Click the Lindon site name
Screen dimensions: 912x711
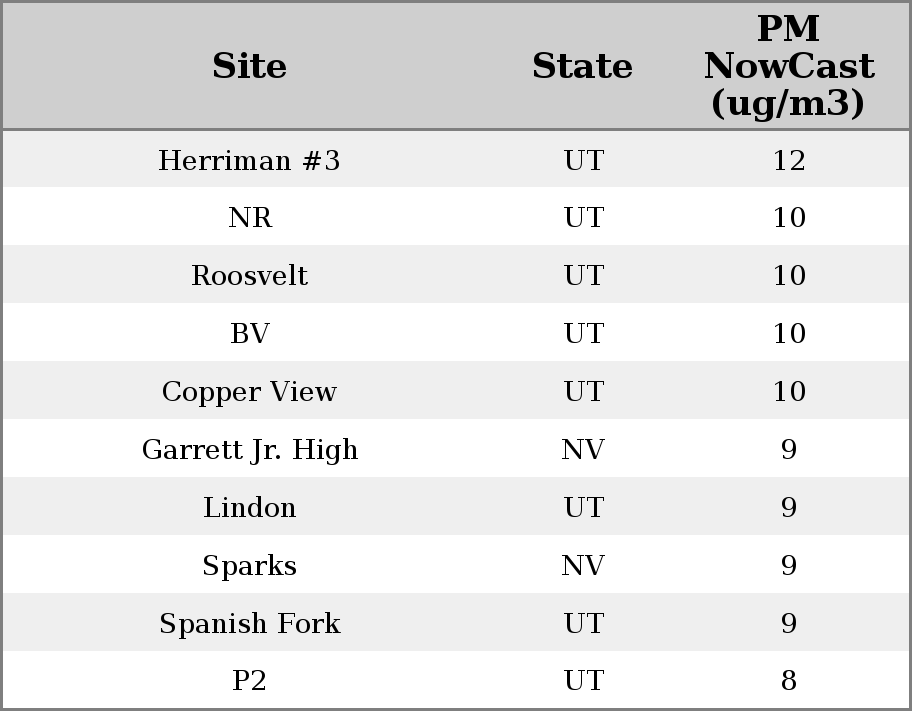[x=249, y=508]
